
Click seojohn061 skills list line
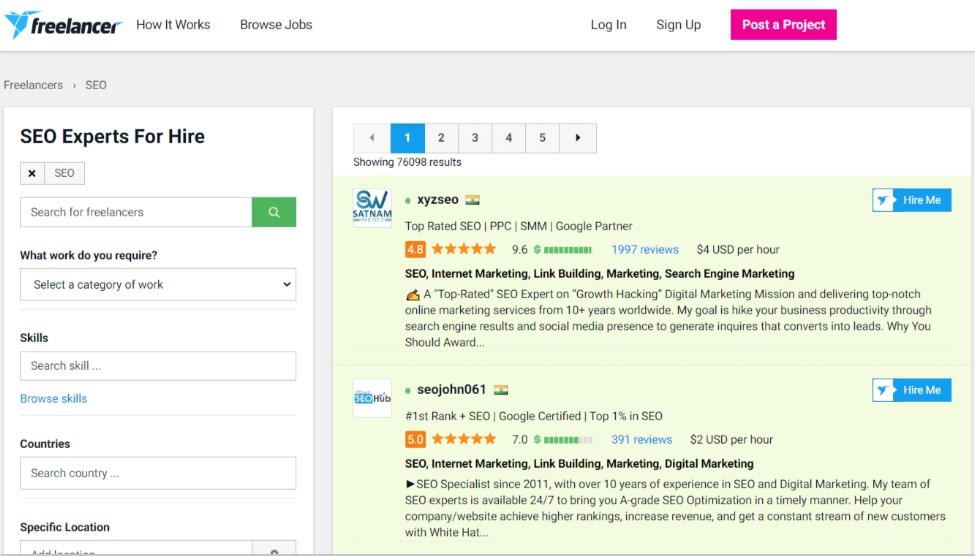tap(579, 464)
